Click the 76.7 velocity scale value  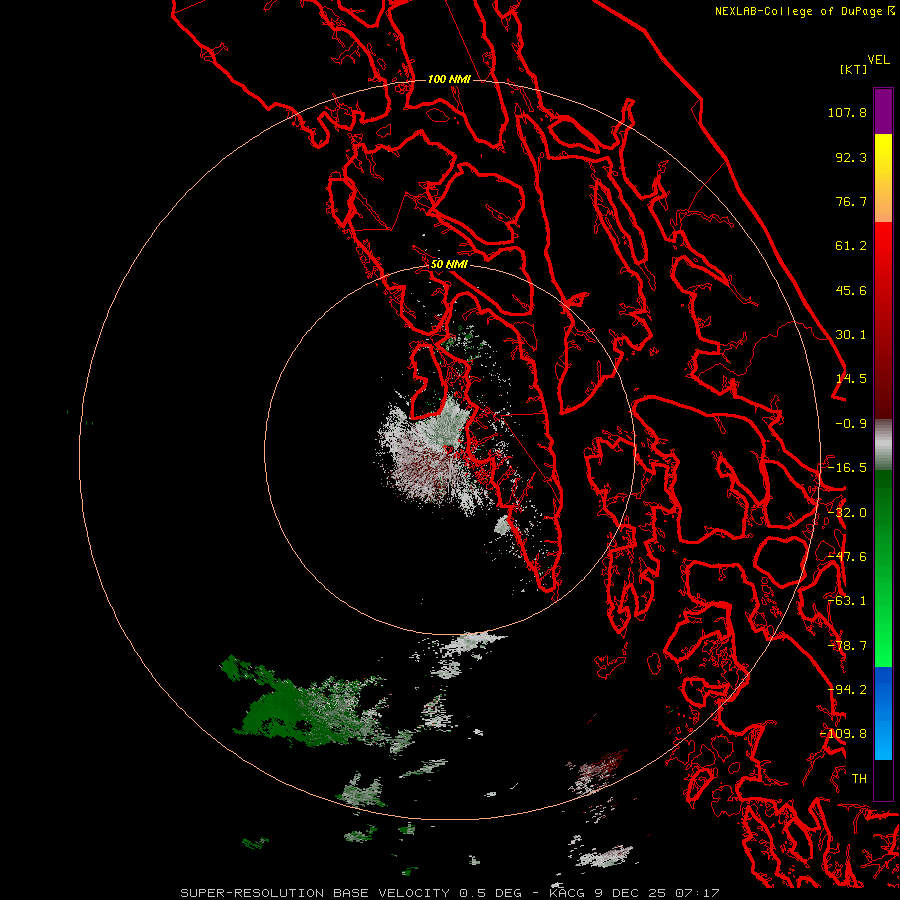(851, 201)
